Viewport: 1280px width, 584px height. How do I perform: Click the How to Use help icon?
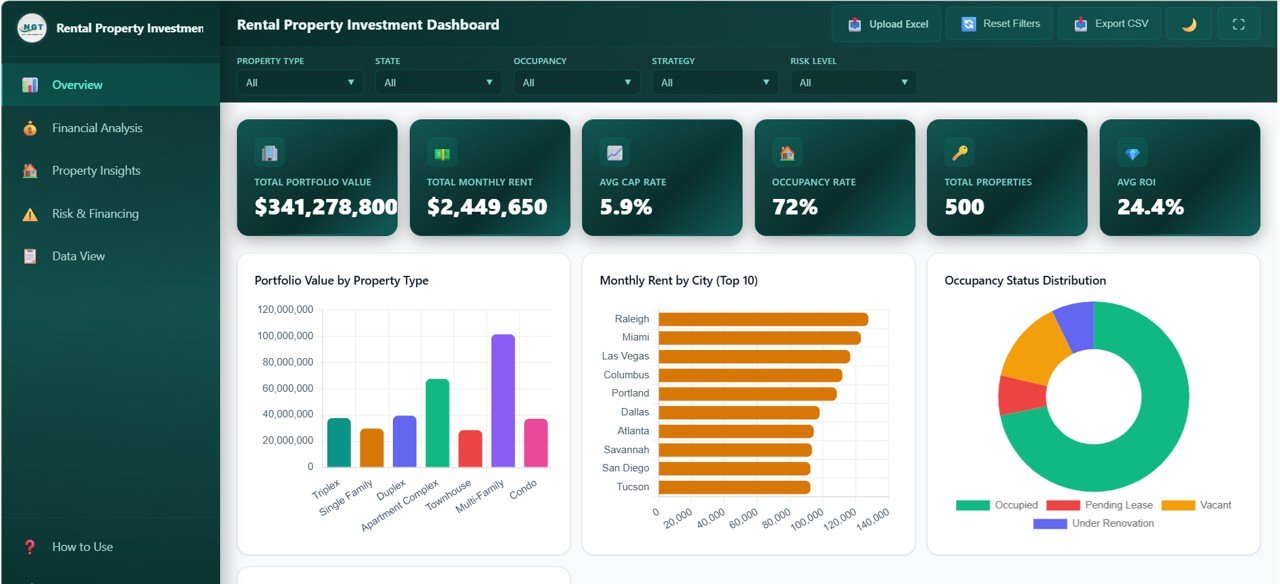(30, 546)
